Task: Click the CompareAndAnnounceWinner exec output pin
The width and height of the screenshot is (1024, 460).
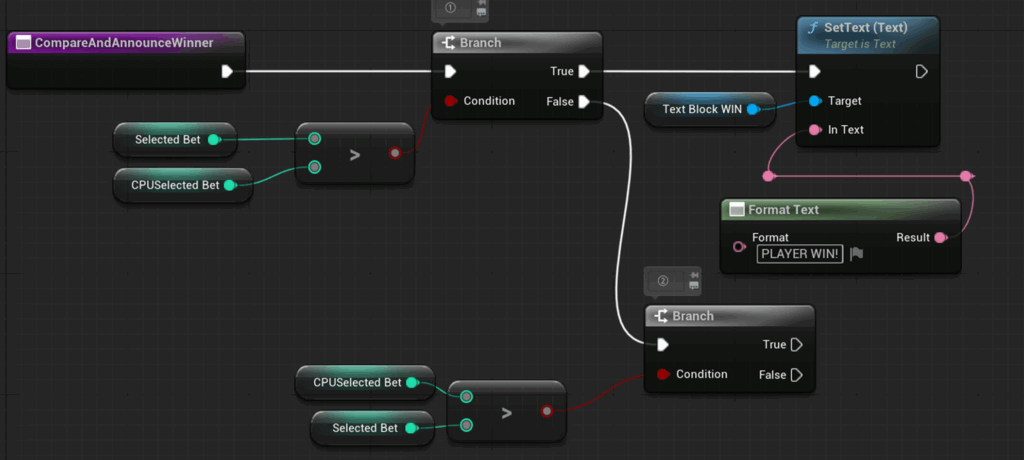Action: (x=227, y=71)
